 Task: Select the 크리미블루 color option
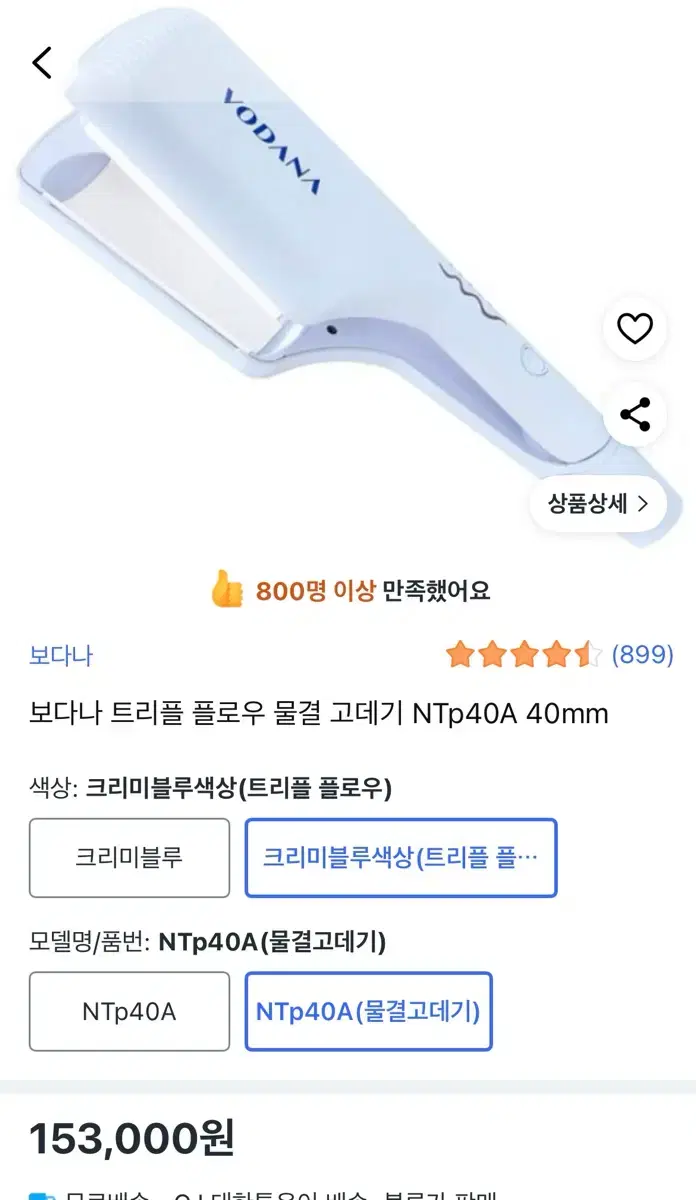point(129,858)
